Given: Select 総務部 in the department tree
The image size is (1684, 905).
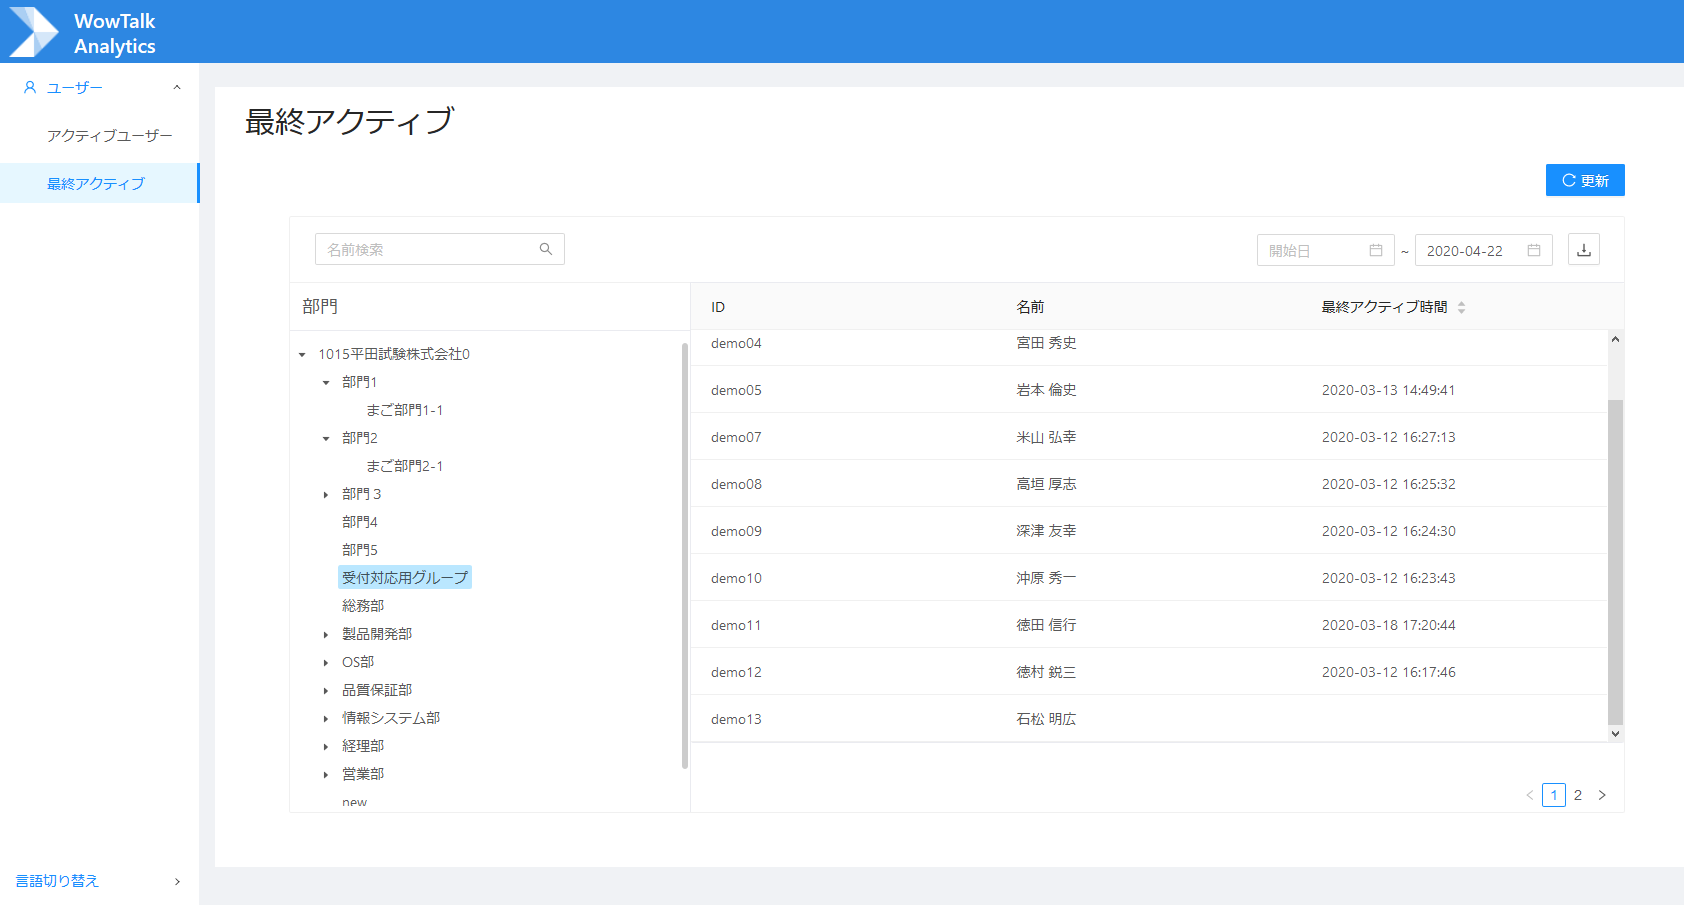Looking at the screenshot, I should (363, 606).
